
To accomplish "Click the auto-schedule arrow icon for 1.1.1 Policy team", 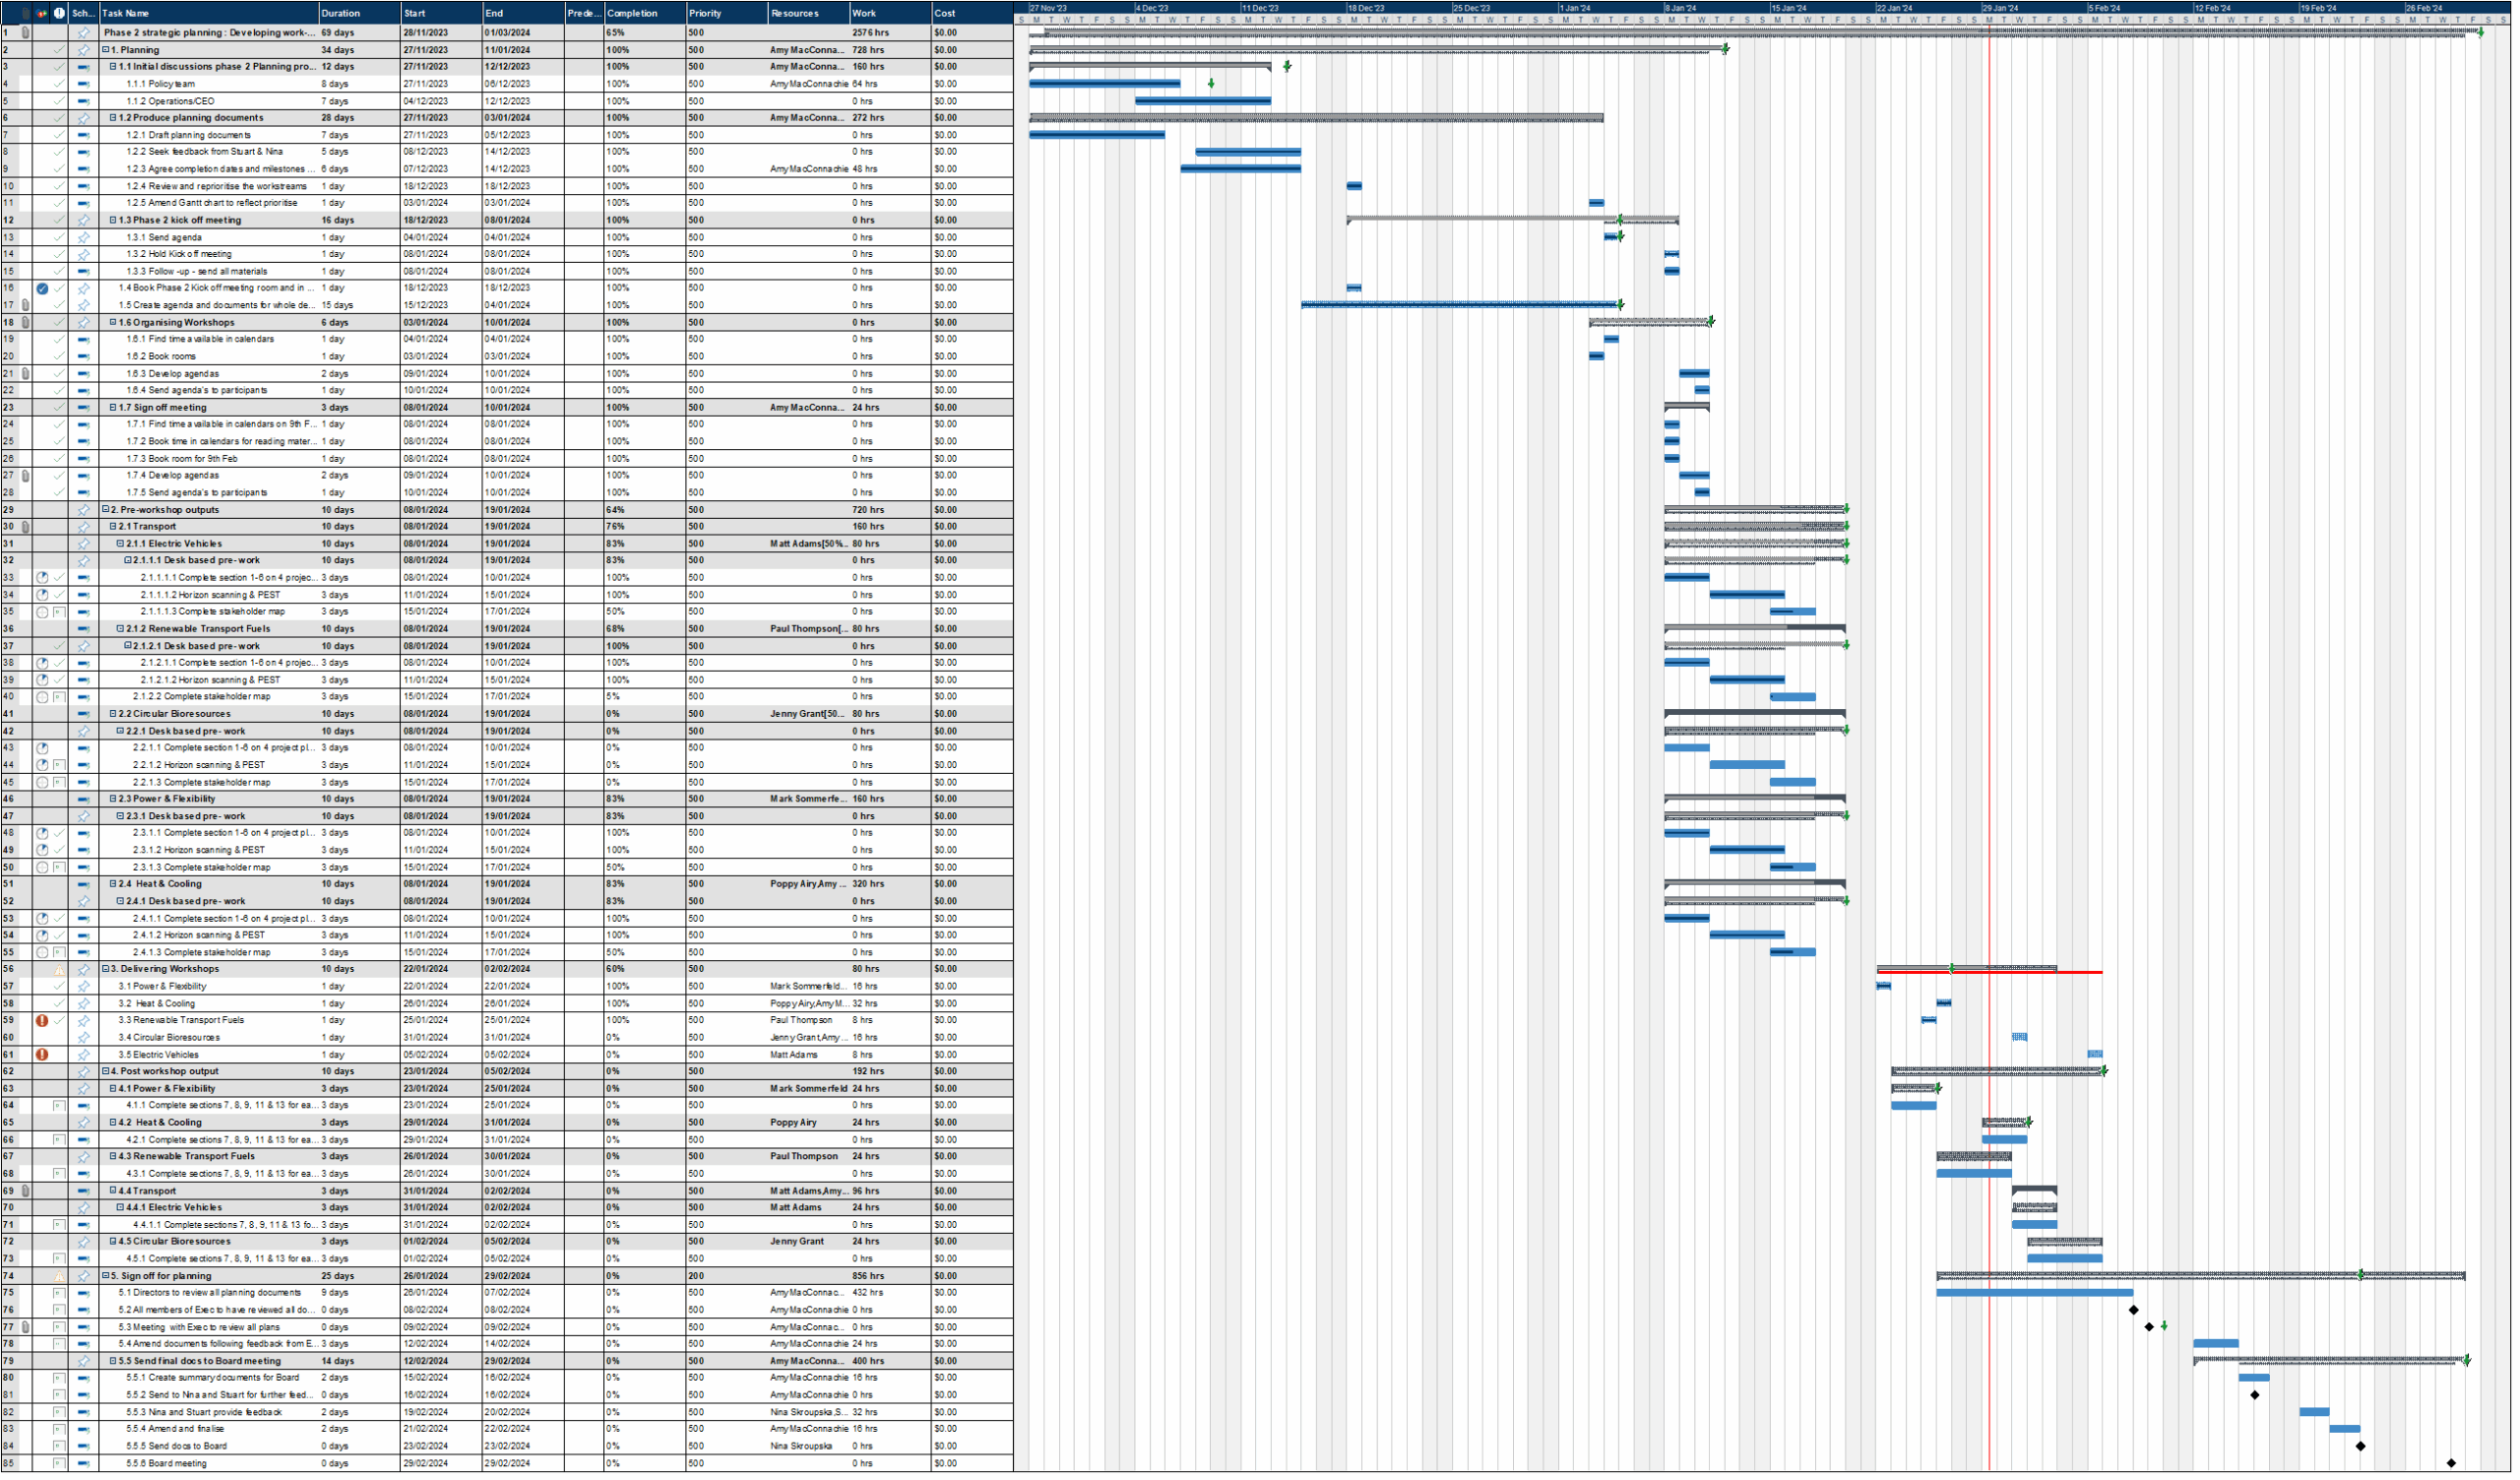I will (84, 84).
